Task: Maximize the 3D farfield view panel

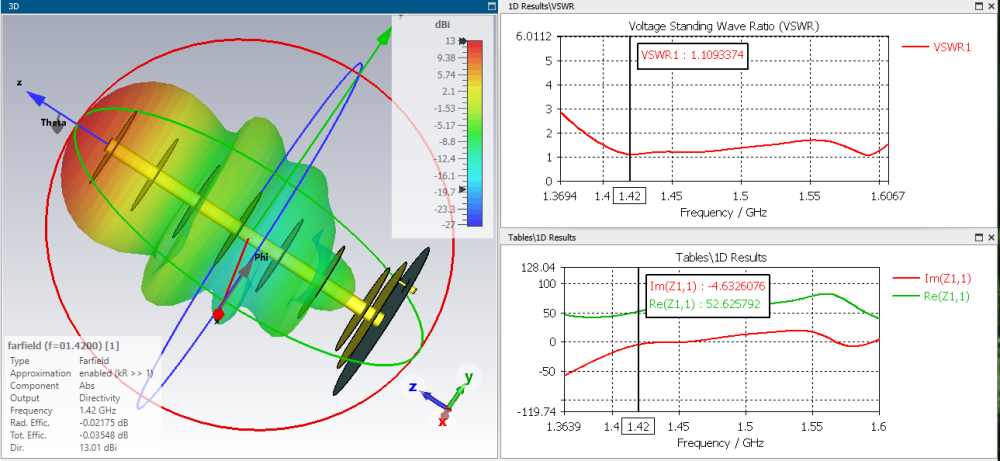Action: pyautogui.click(x=490, y=6)
